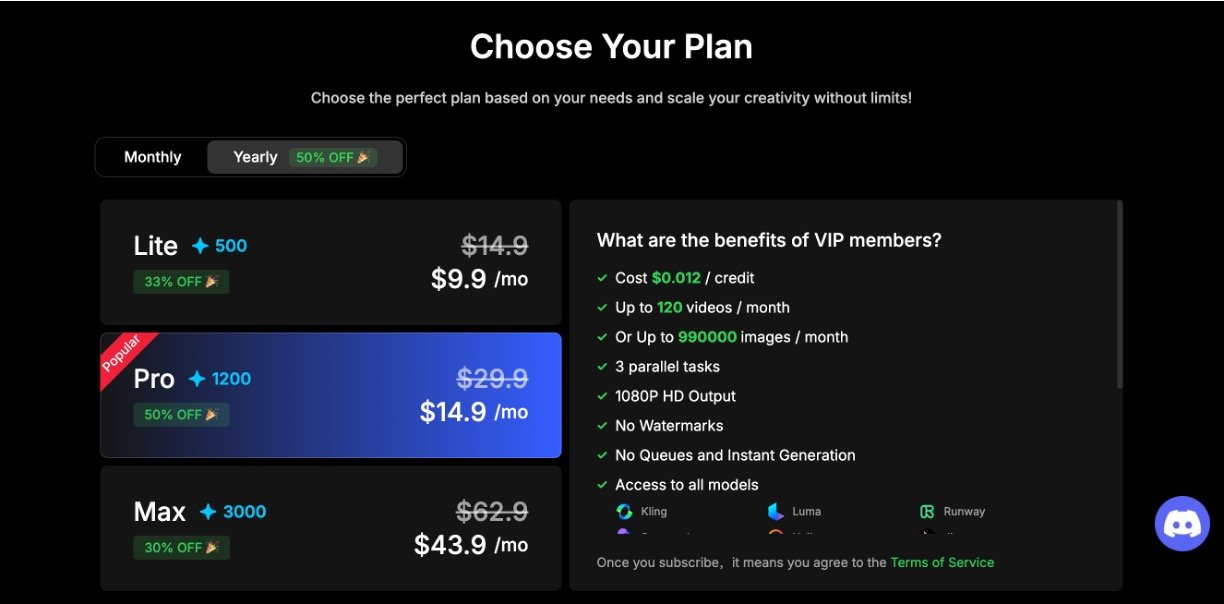Click the Kling model icon
This screenshot has height=604, width=1224.
[624, 512]
